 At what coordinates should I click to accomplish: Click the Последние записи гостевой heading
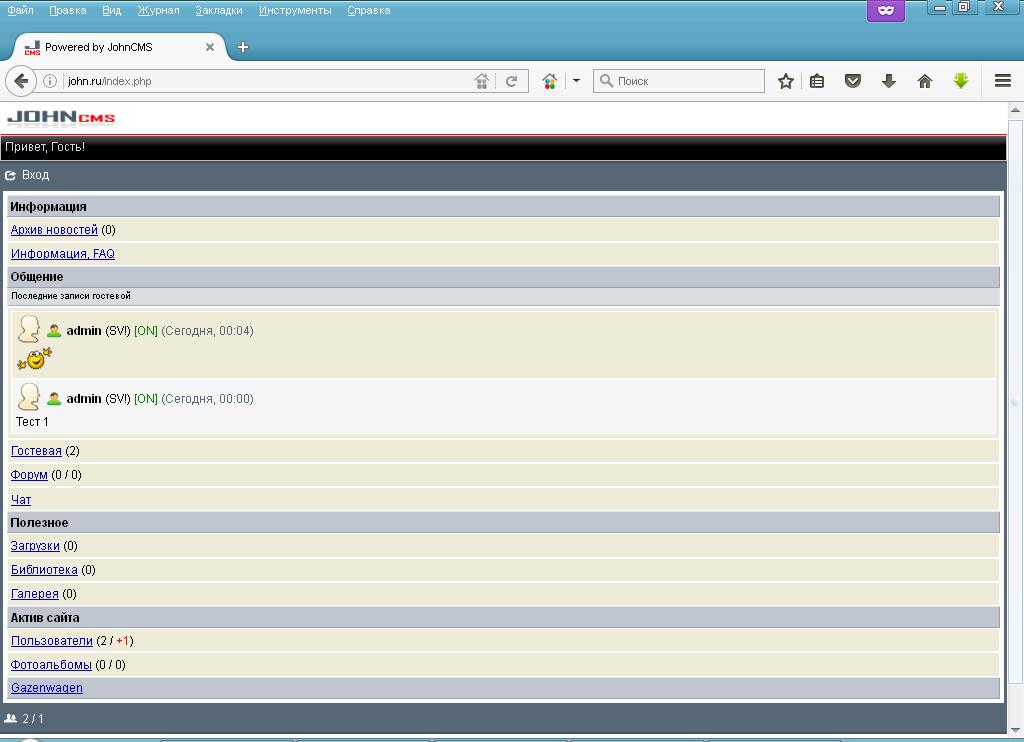71,296
